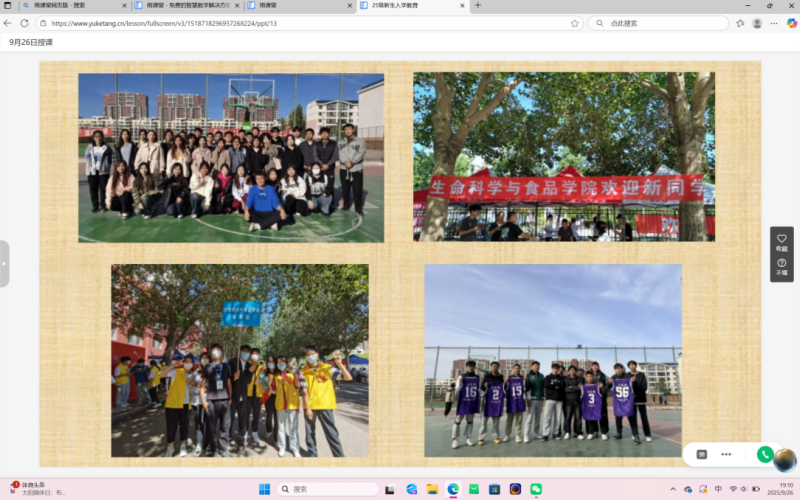800x500 pixels.
Task: Click the 点此搜索 search box
Action: click(x=660, y=23)
